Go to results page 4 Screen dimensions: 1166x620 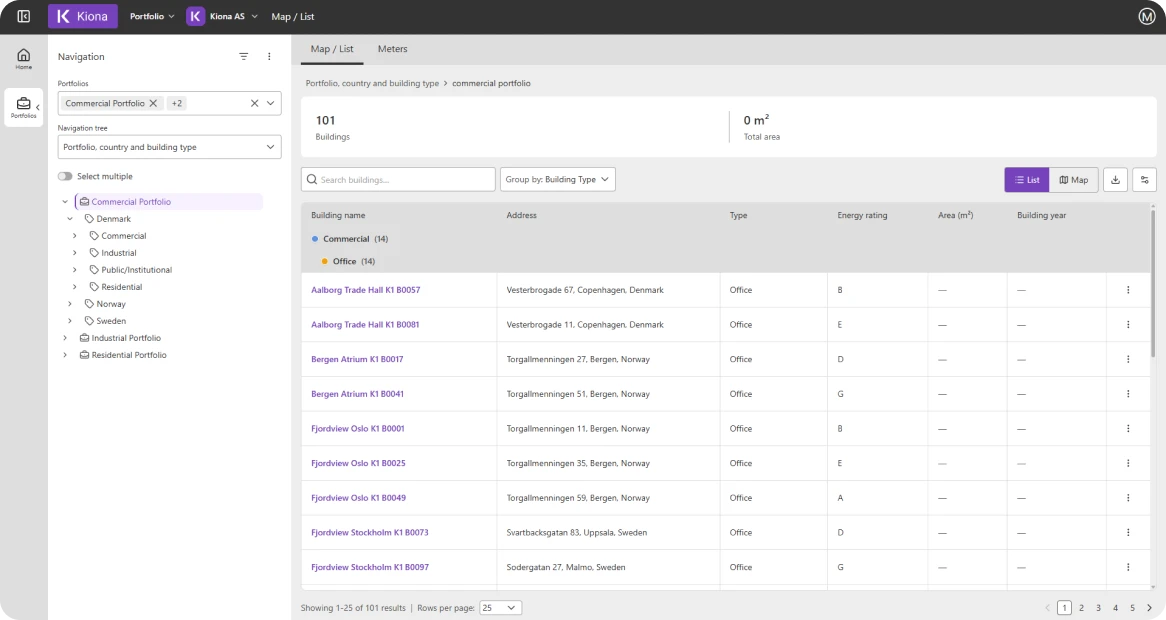pos(1115,608)
